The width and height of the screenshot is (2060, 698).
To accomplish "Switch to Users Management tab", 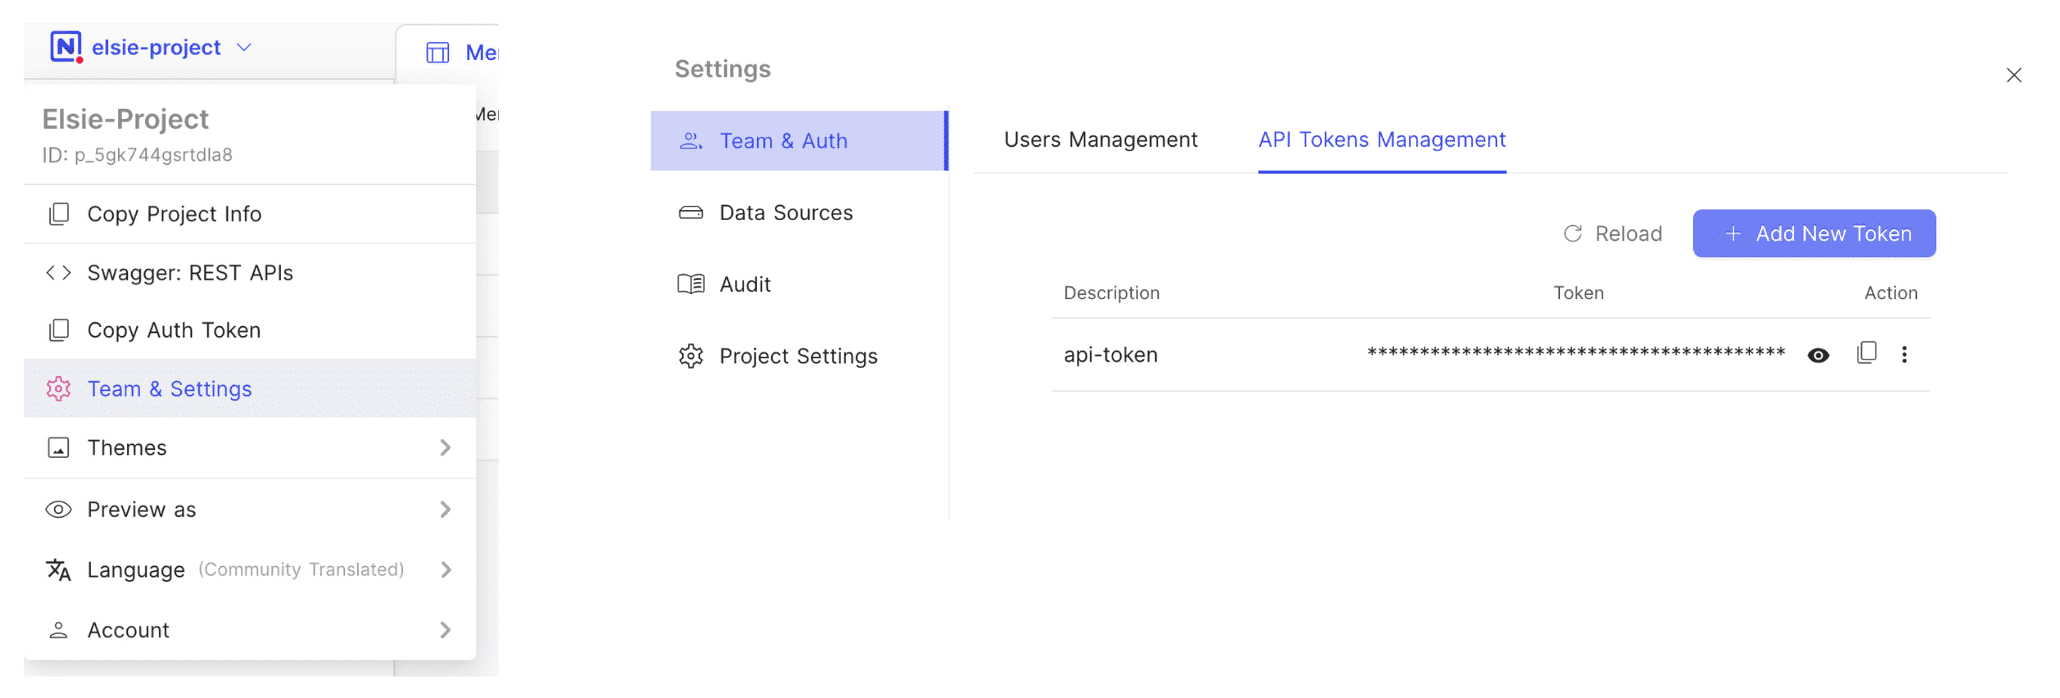I will pyautogui.click(x=1100, y=140).
